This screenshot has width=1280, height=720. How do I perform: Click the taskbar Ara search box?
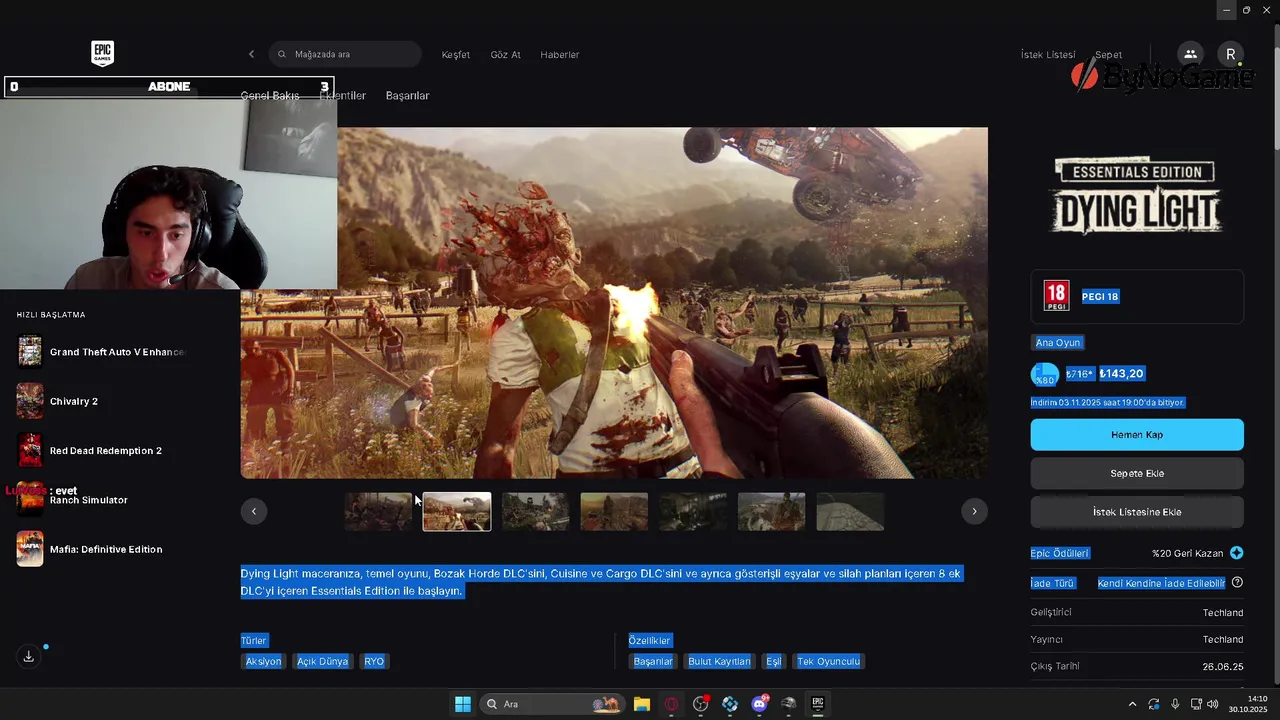[551, 704]
